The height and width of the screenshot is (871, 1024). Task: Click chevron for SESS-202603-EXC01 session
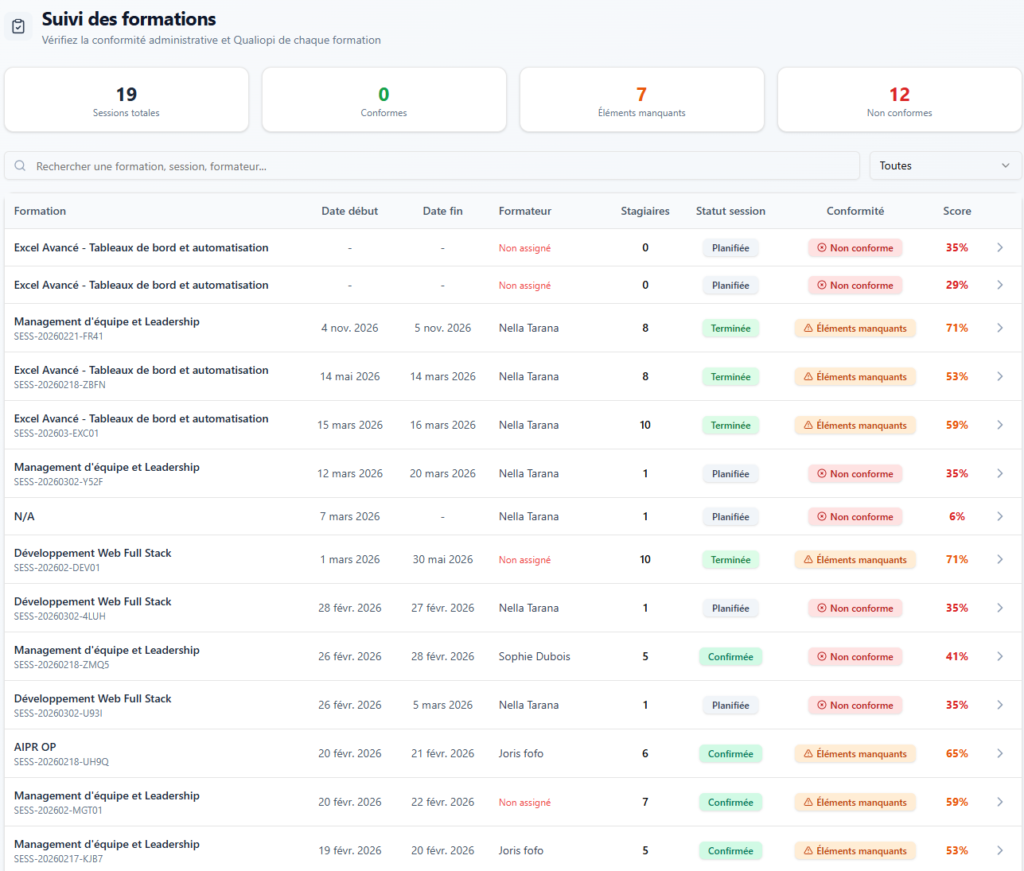click(x=1000, y=425)
